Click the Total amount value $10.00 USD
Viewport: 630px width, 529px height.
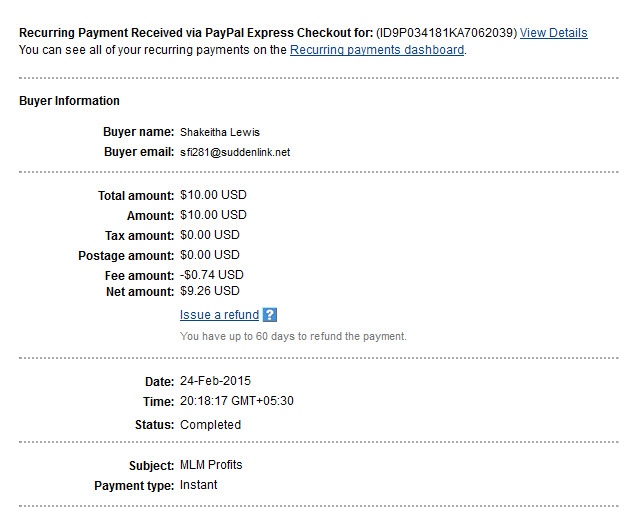(213, 195)
